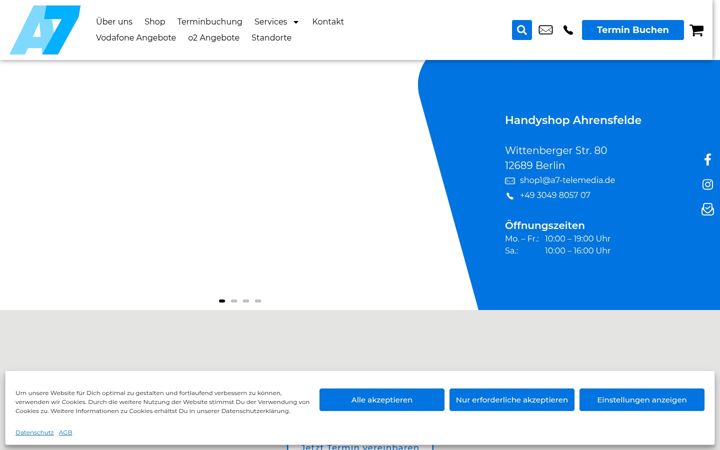The image size is (720, 450).
Task: Select the third slider dot
Action: pos(246,301)
